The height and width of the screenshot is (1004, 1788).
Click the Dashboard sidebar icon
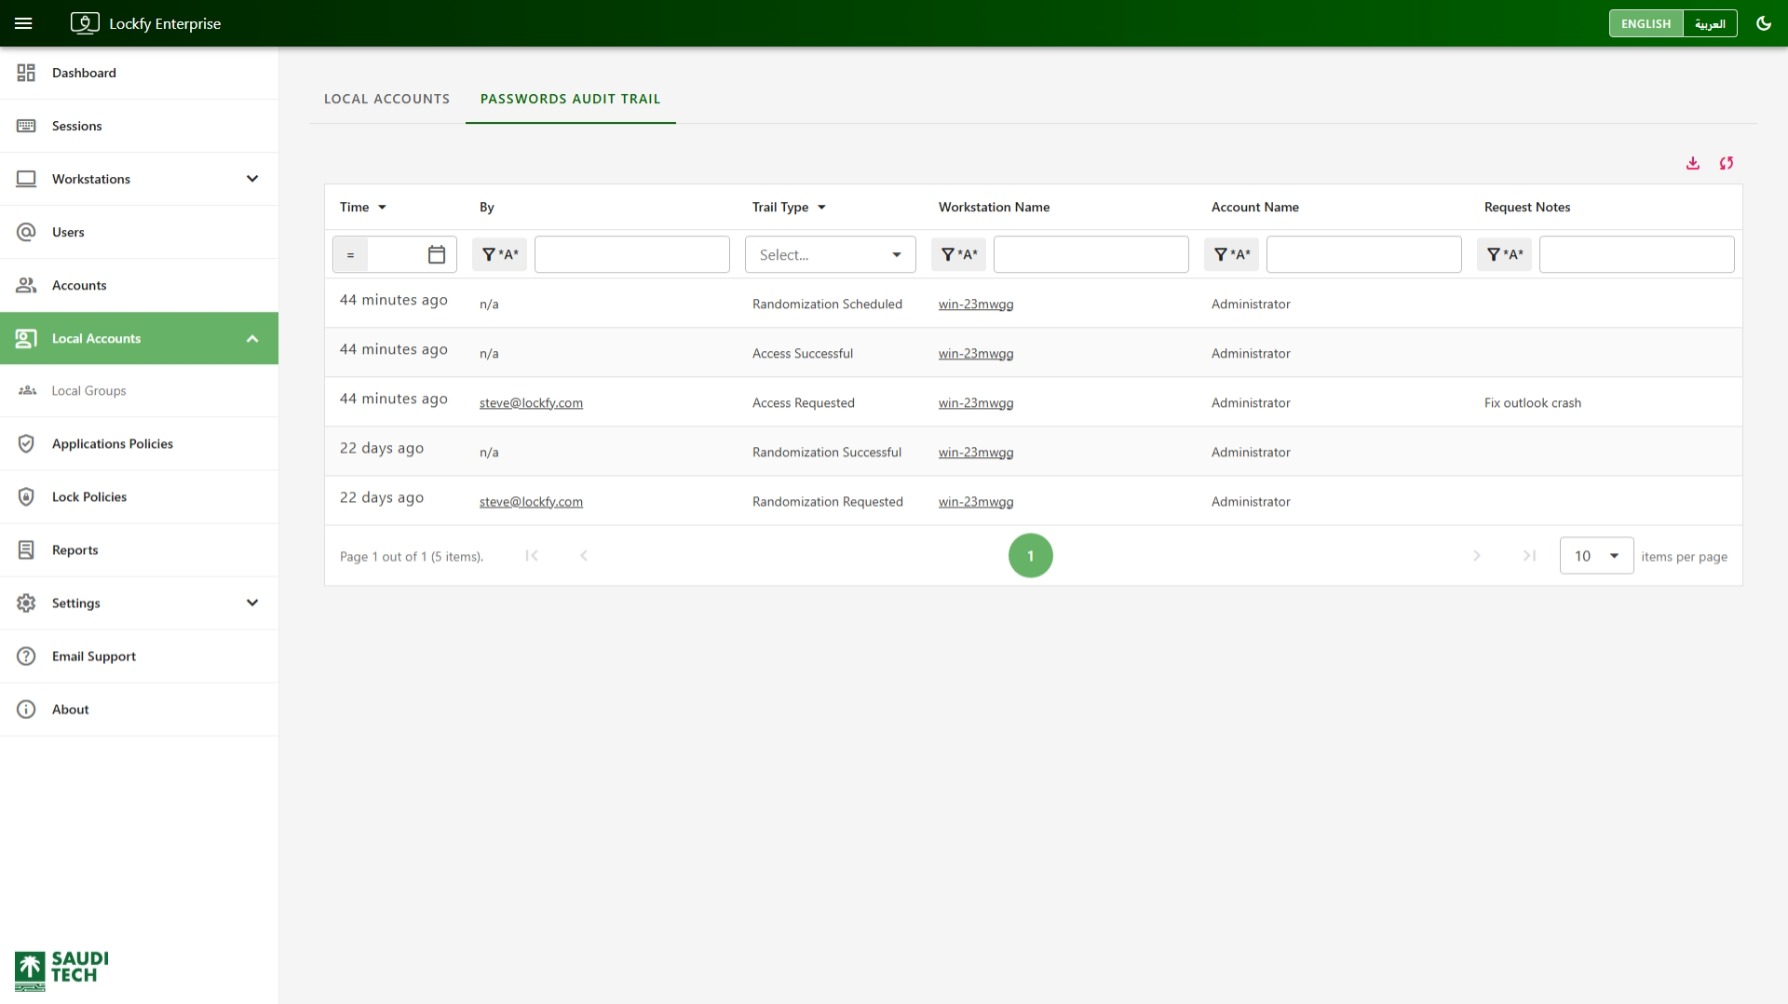[26, 73]
